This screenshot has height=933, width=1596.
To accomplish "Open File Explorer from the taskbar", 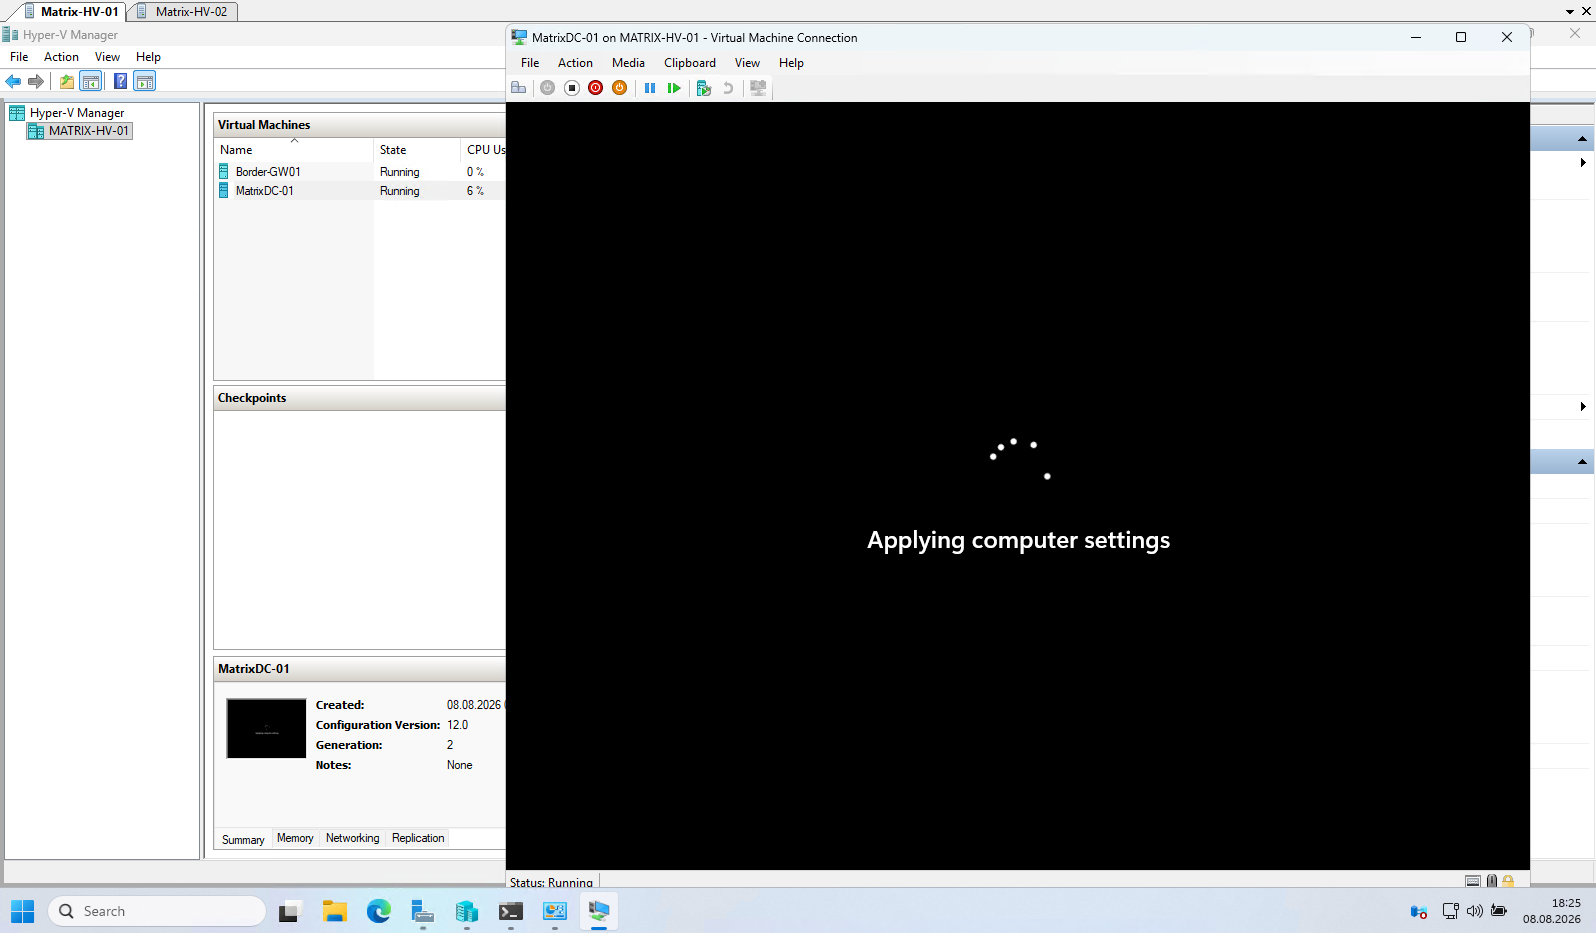I will click(334, 911).
